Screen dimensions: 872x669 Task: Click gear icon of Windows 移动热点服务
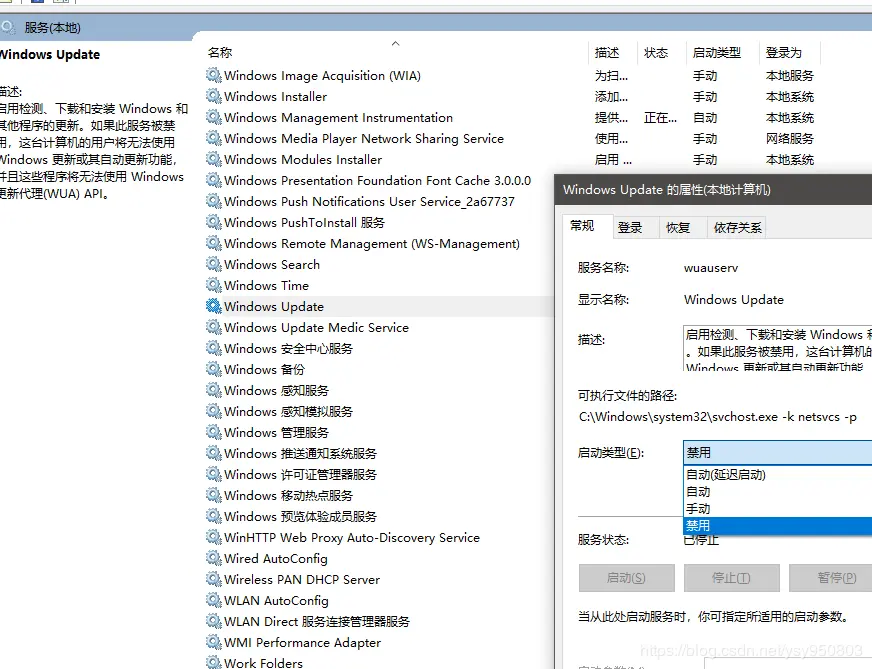[x=214, y=494]
